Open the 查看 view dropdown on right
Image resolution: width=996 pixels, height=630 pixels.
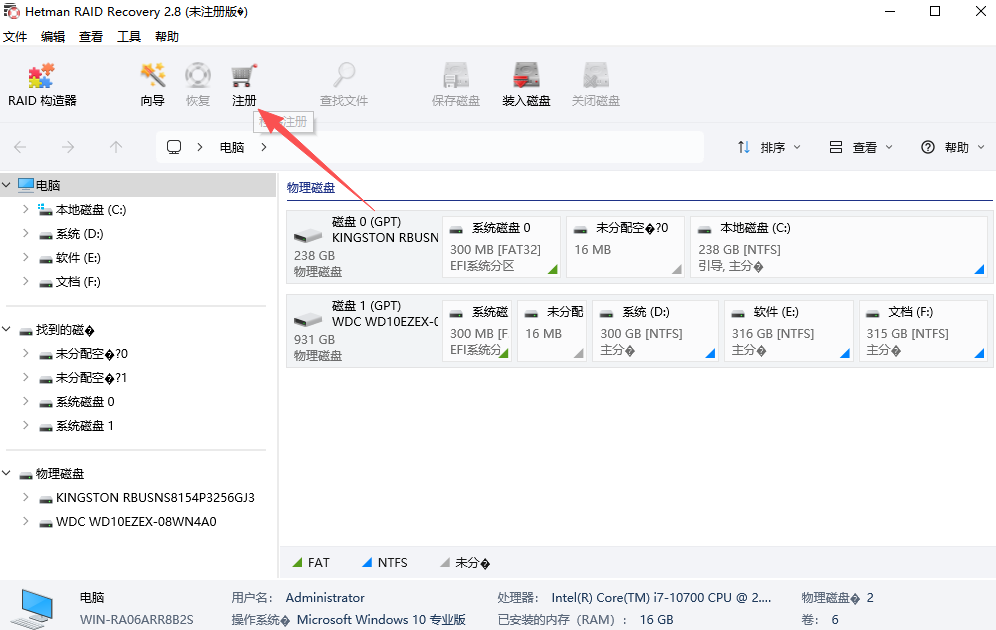(861, 147)
